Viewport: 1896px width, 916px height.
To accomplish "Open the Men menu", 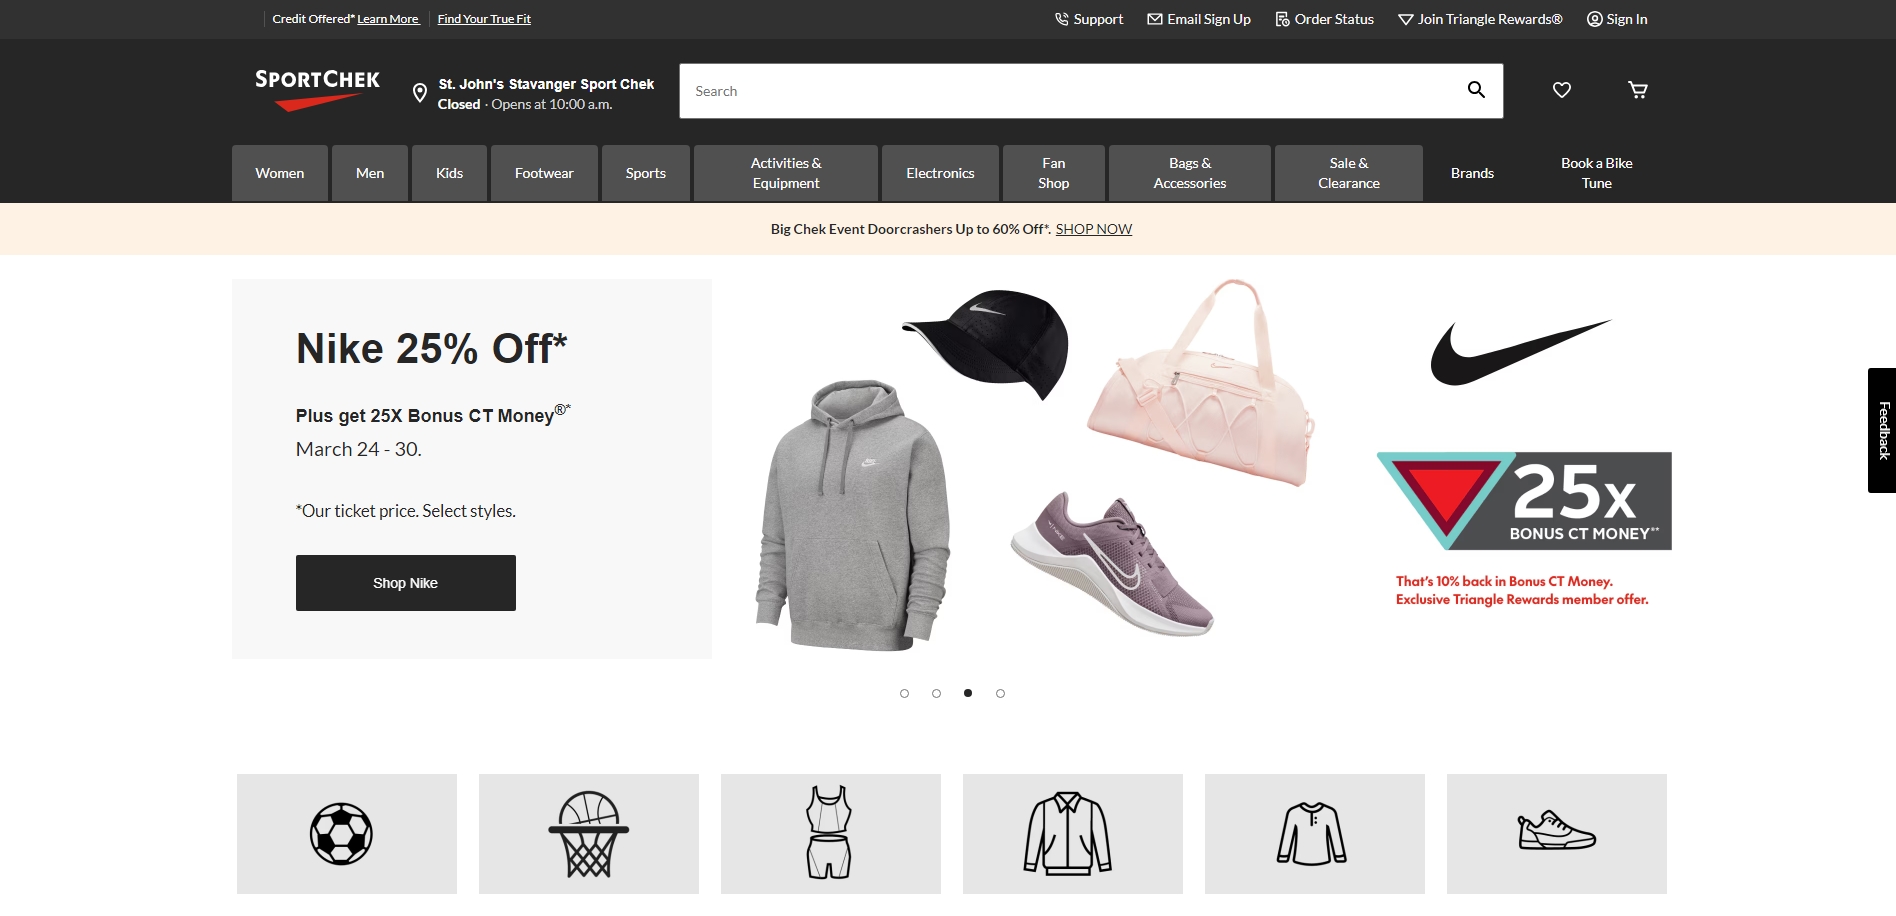I will [370, 173].
